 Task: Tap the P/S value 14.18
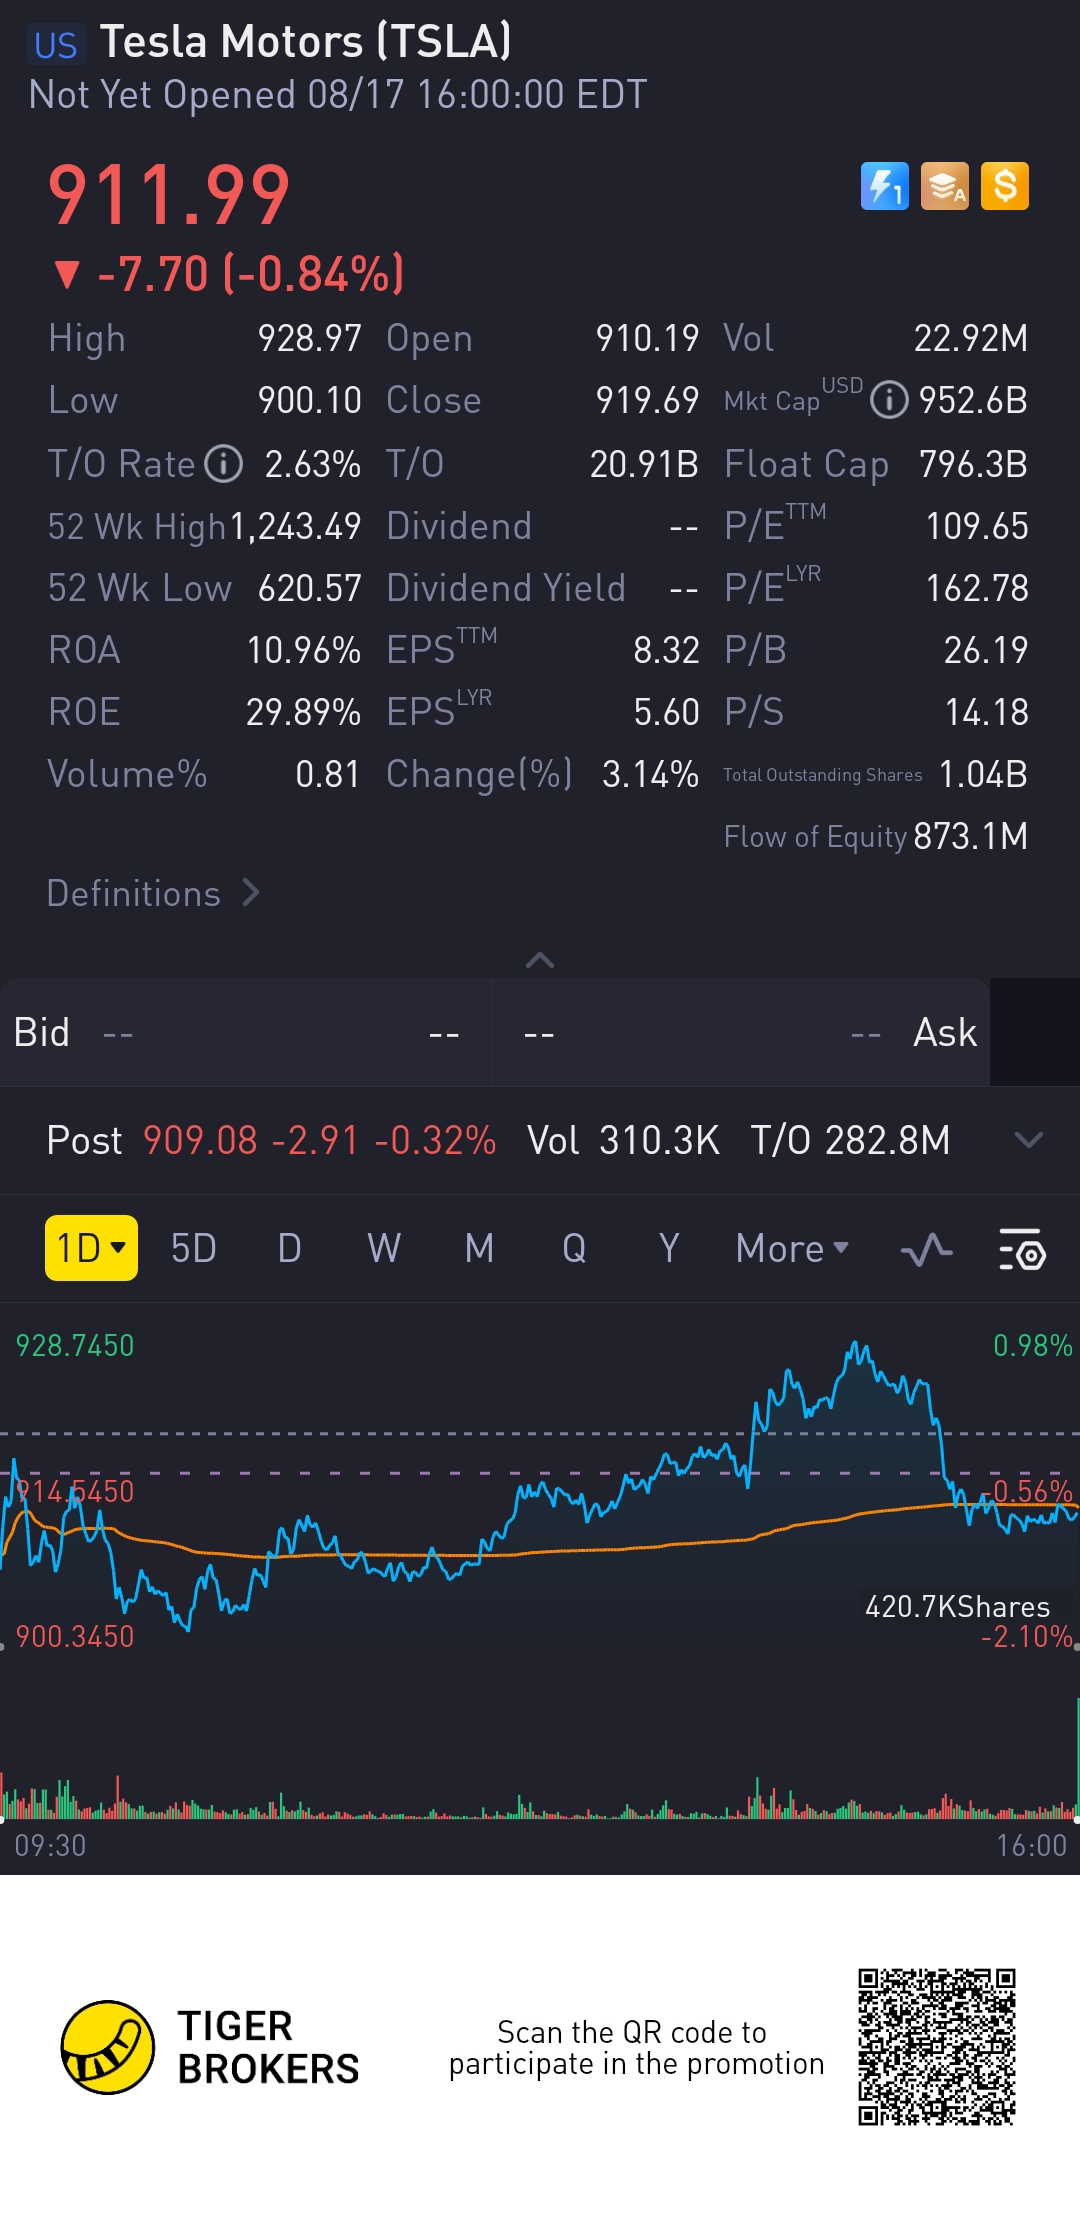click(986, 713)
